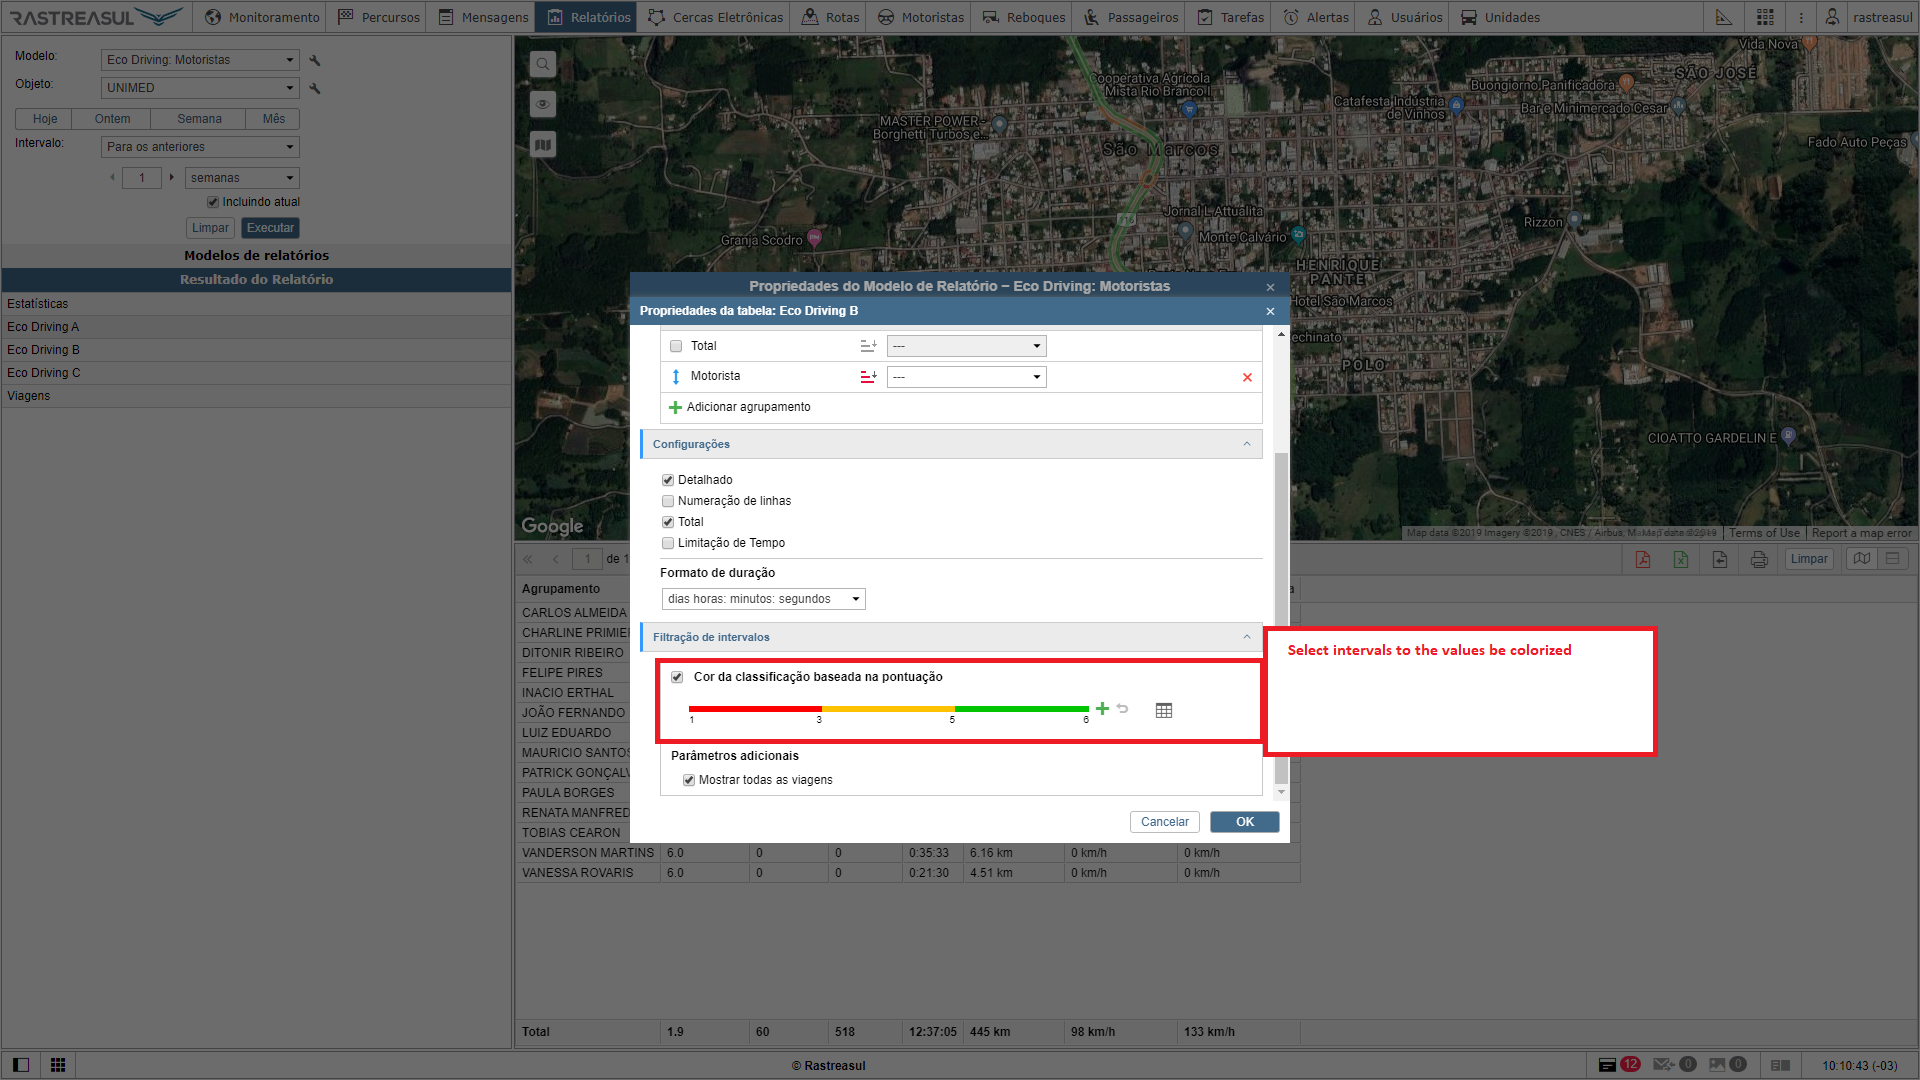The height and width of the screenshot is (1080, 1920).
Task: Collapse the Configurações section
Action: click(x=1246, y=444)
